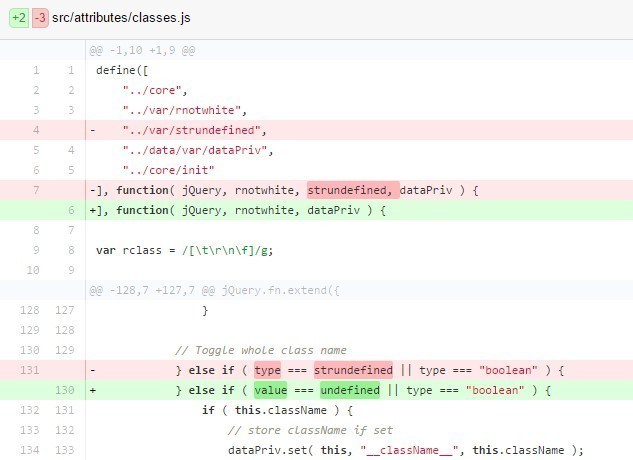Click the var rclass regex line
This screenshot has height=460, width=633.
[x=184, y=250]
